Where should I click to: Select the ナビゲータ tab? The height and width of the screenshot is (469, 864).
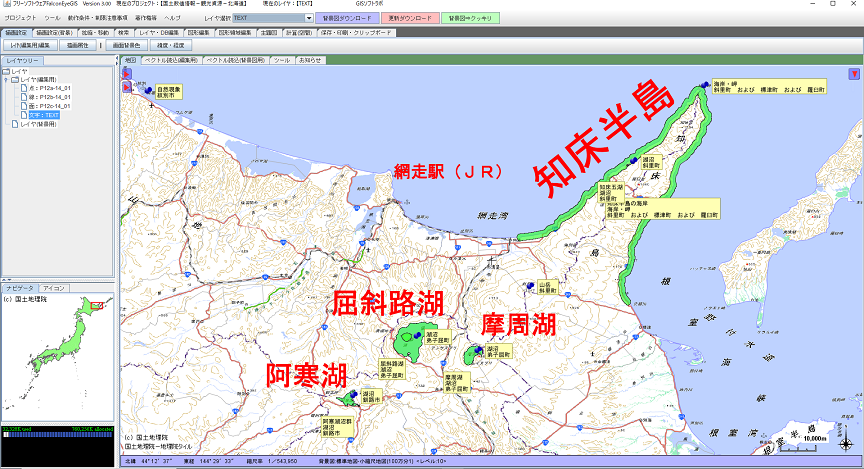tap(20, 288)
